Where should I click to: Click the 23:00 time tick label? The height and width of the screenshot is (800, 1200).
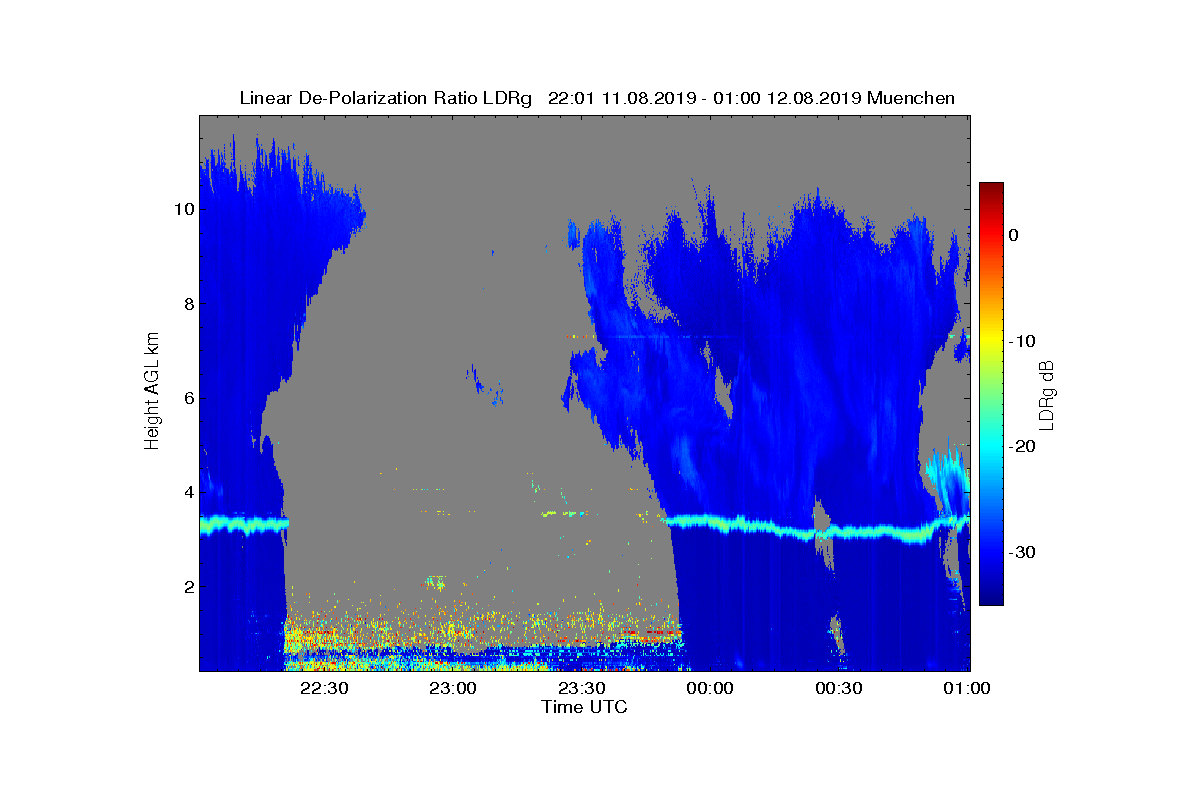[453, 688]
